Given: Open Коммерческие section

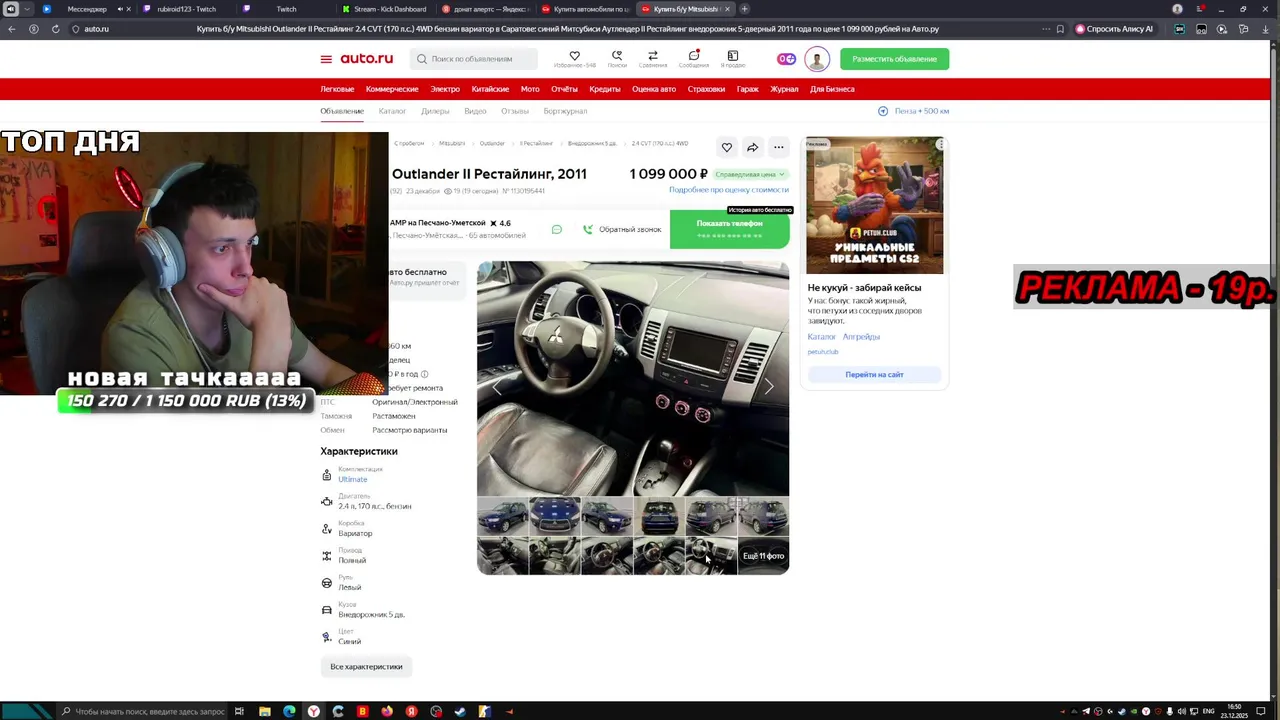Looking at the screenshot, I should click(x=392, y=89).
